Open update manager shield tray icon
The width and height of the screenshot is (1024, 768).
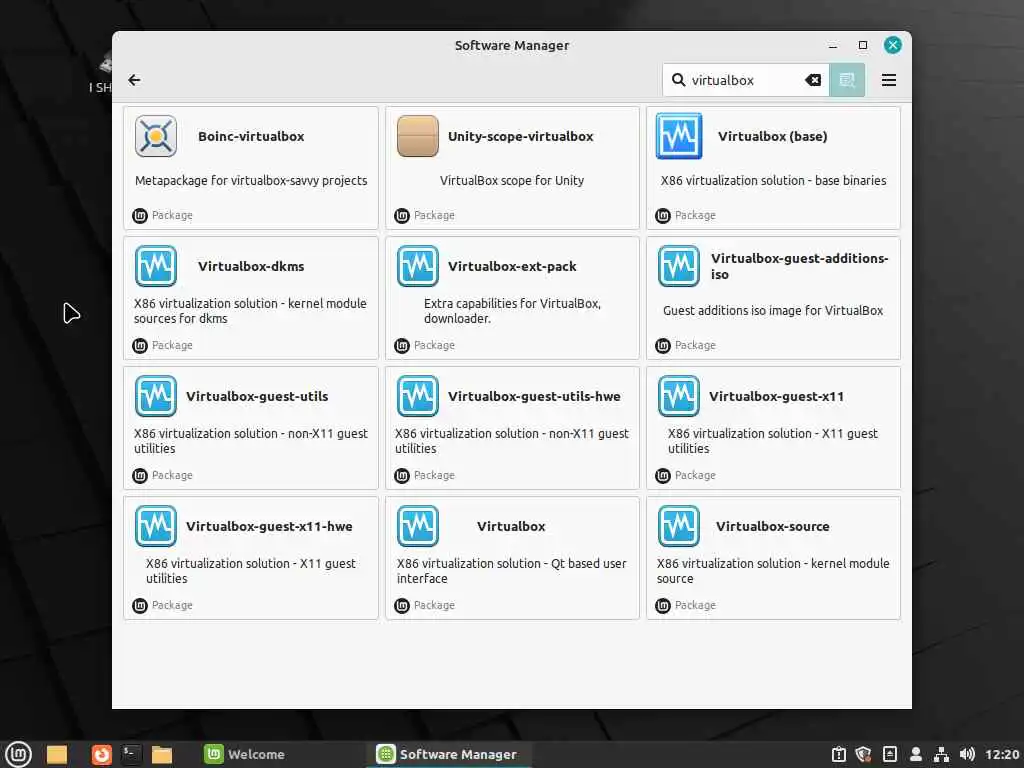click(x=864, y=754)
